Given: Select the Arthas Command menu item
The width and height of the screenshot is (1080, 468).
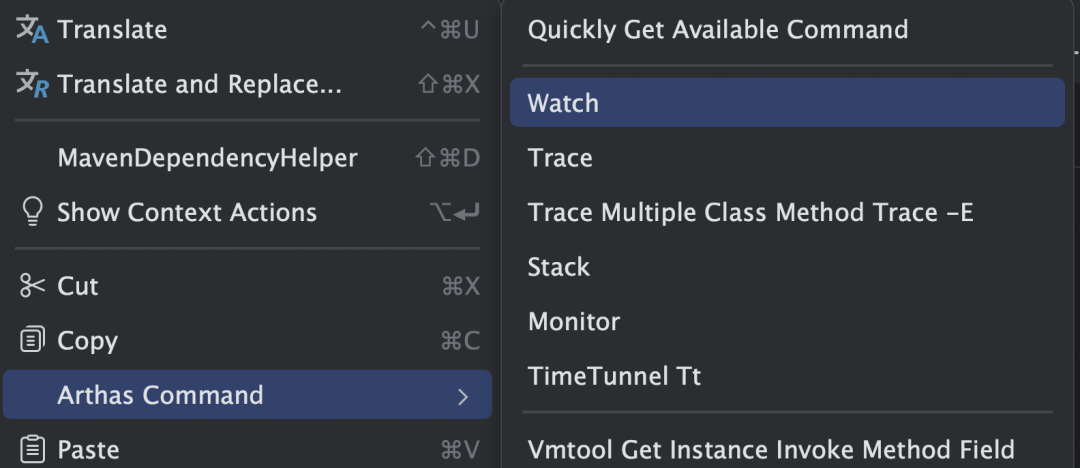Looking at the screenshot, I should [247, 395].
